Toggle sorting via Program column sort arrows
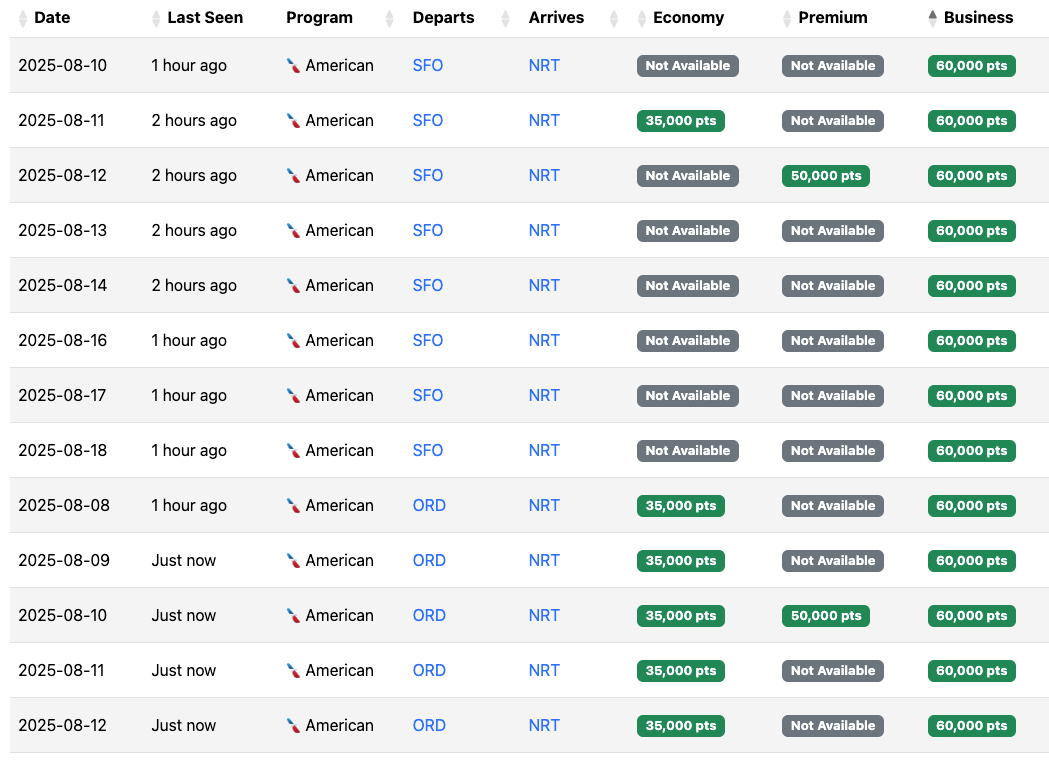The image size is (1049, 761). [x=389, y=19]
